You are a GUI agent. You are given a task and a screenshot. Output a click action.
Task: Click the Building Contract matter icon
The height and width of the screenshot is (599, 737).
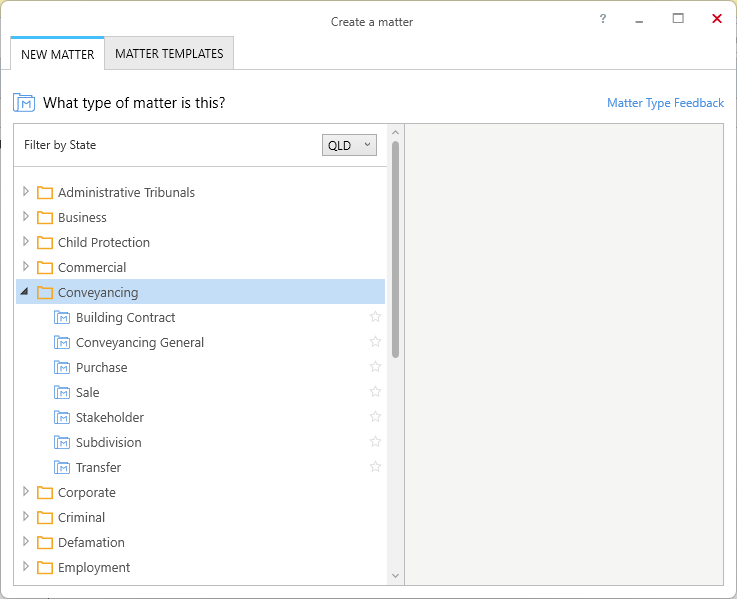pos(62,317)
